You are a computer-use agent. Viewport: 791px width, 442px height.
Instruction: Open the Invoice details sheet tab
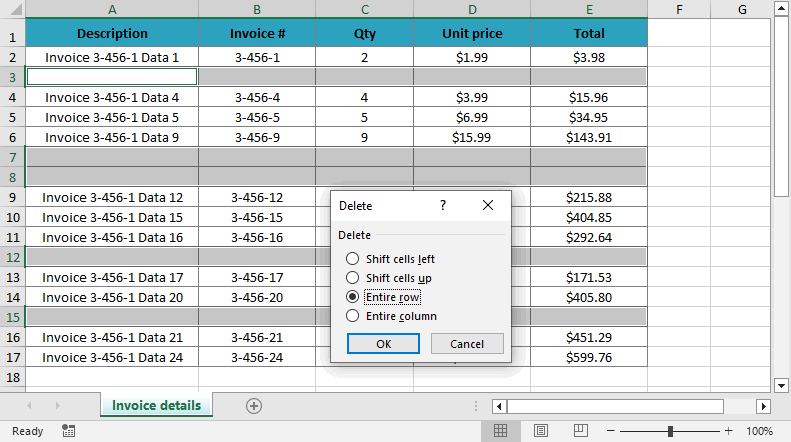point(156,405)
